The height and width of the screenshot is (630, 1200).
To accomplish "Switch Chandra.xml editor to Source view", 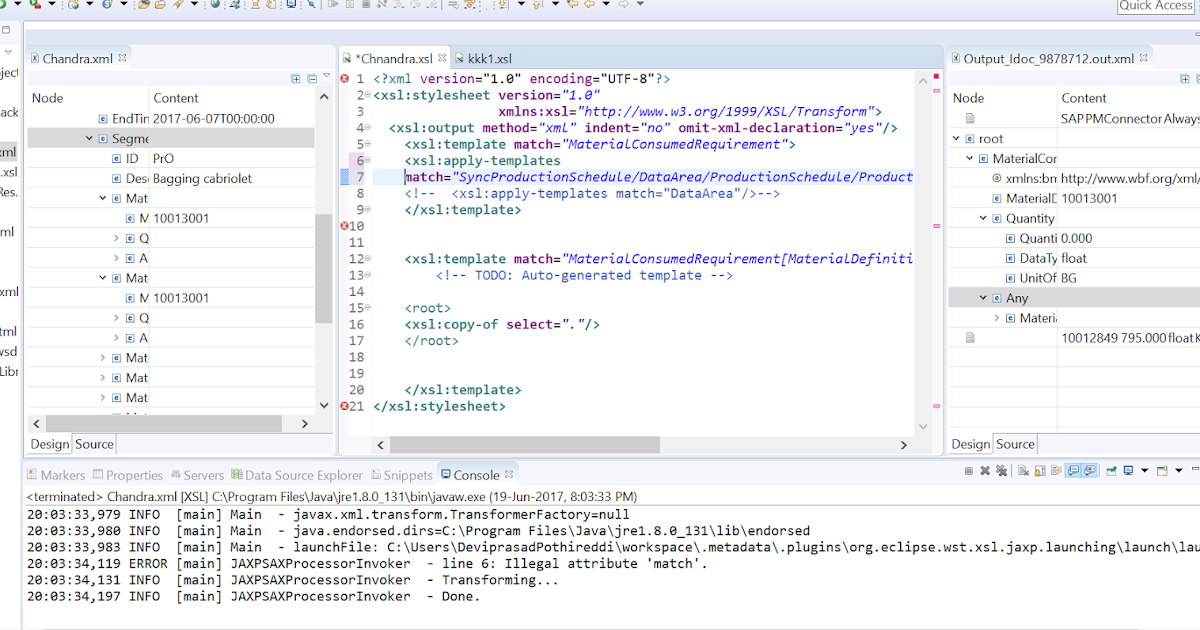I will point(93,443).
